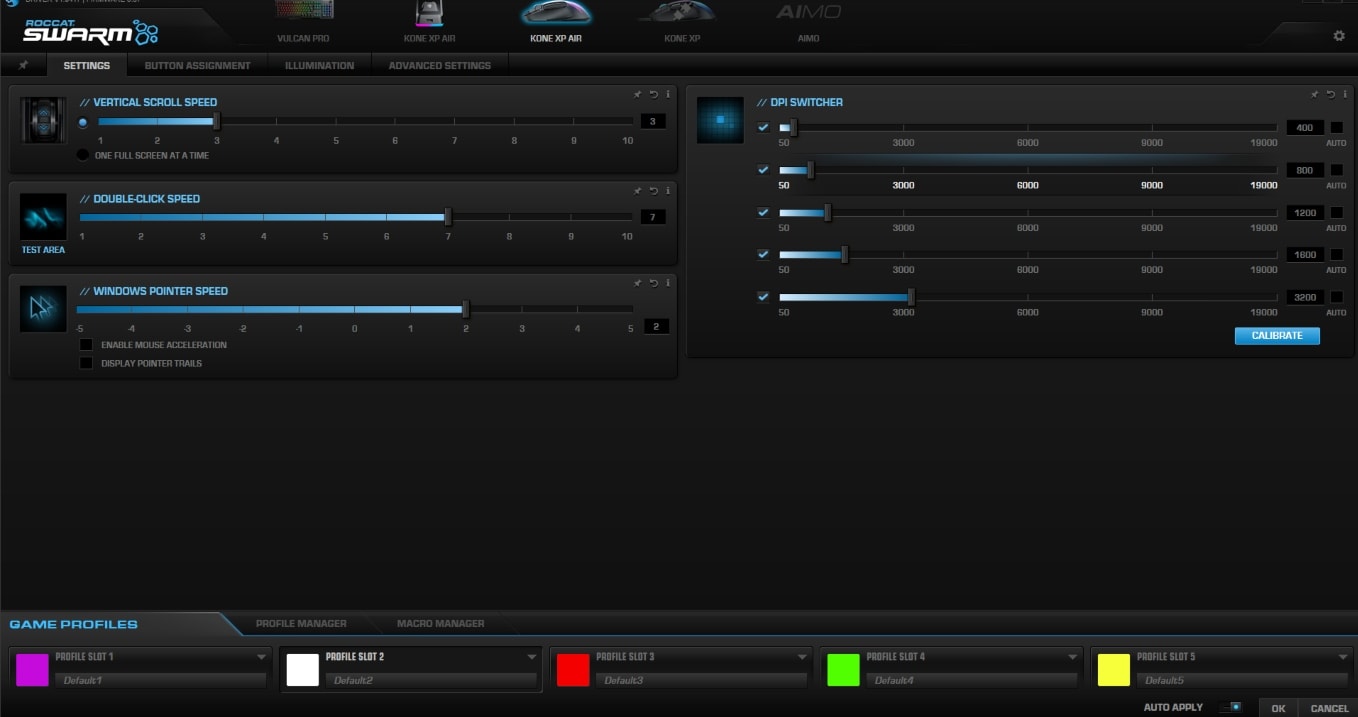Pin the Windows Pointer Speed panel

point(637,282)
